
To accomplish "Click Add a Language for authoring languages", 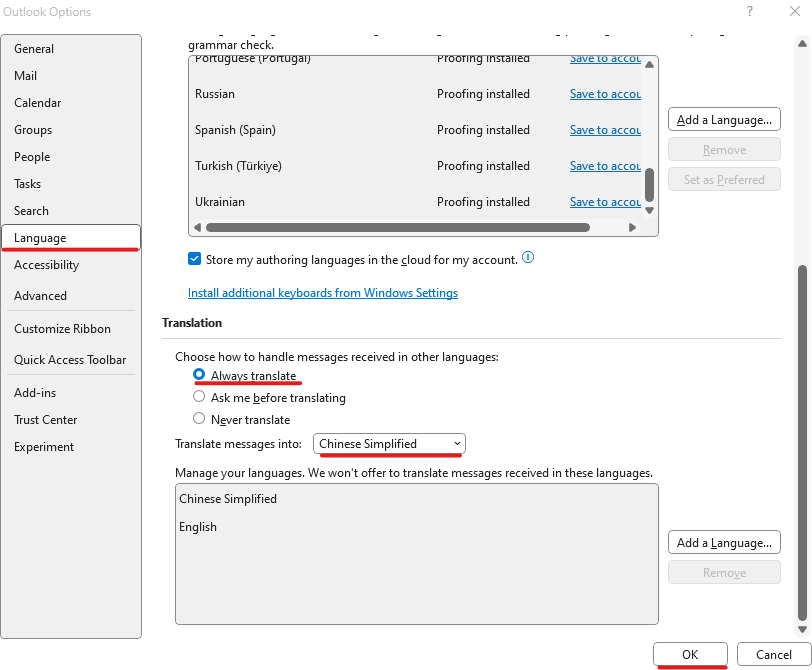I will 724,120.
